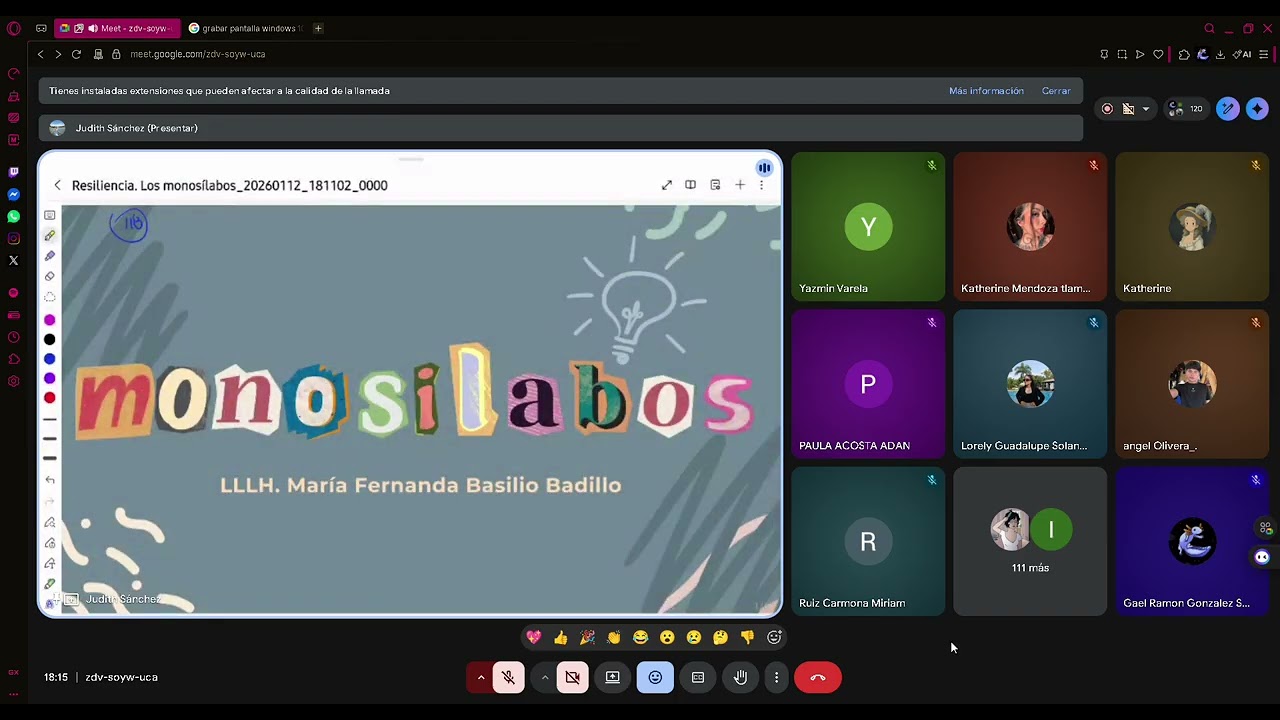Turn on the camera in the call bar

coord(572,677)
